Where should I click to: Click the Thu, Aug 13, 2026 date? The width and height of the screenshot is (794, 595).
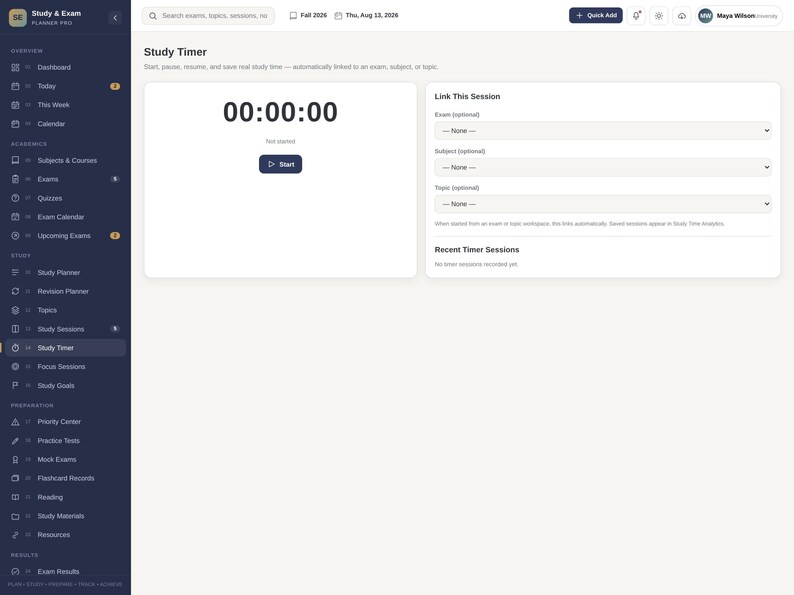pos(366,16)
